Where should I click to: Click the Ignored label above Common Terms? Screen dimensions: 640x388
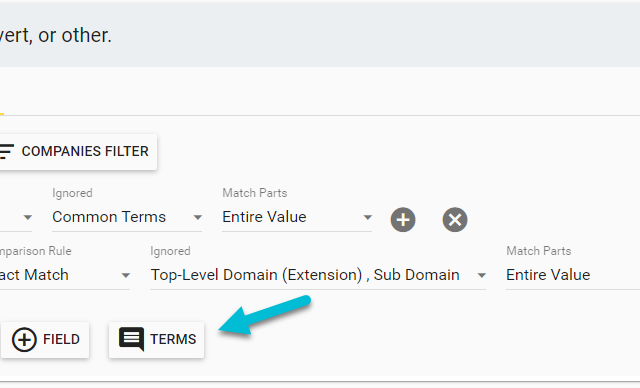click(72, 193)
